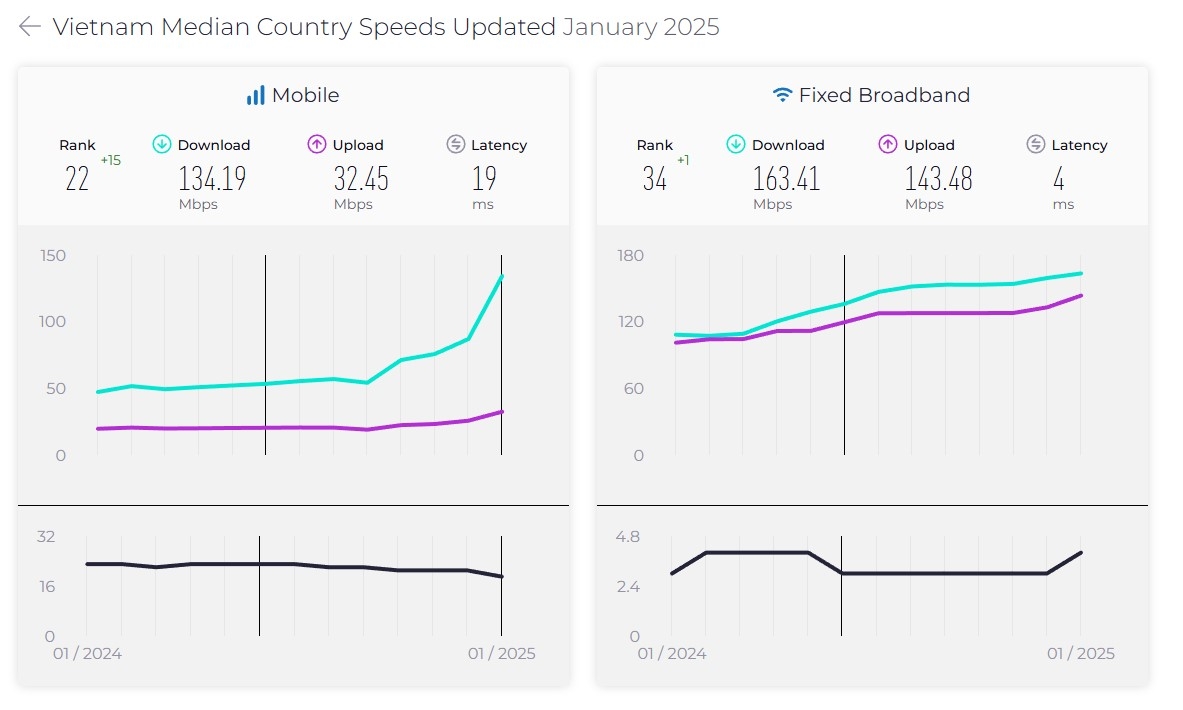The image size is (1183, 710).
Task: Click the 01/2025 marker line on the Mobile chart
Action: click(x=501, y=355)
